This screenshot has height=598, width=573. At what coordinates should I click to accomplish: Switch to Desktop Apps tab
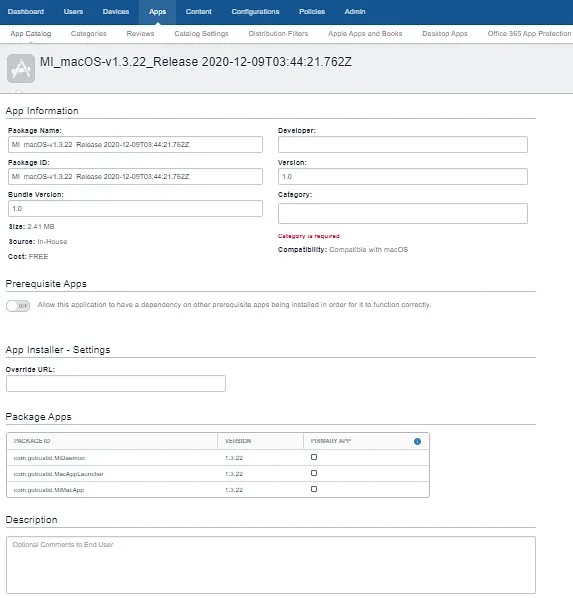point(445,34)
